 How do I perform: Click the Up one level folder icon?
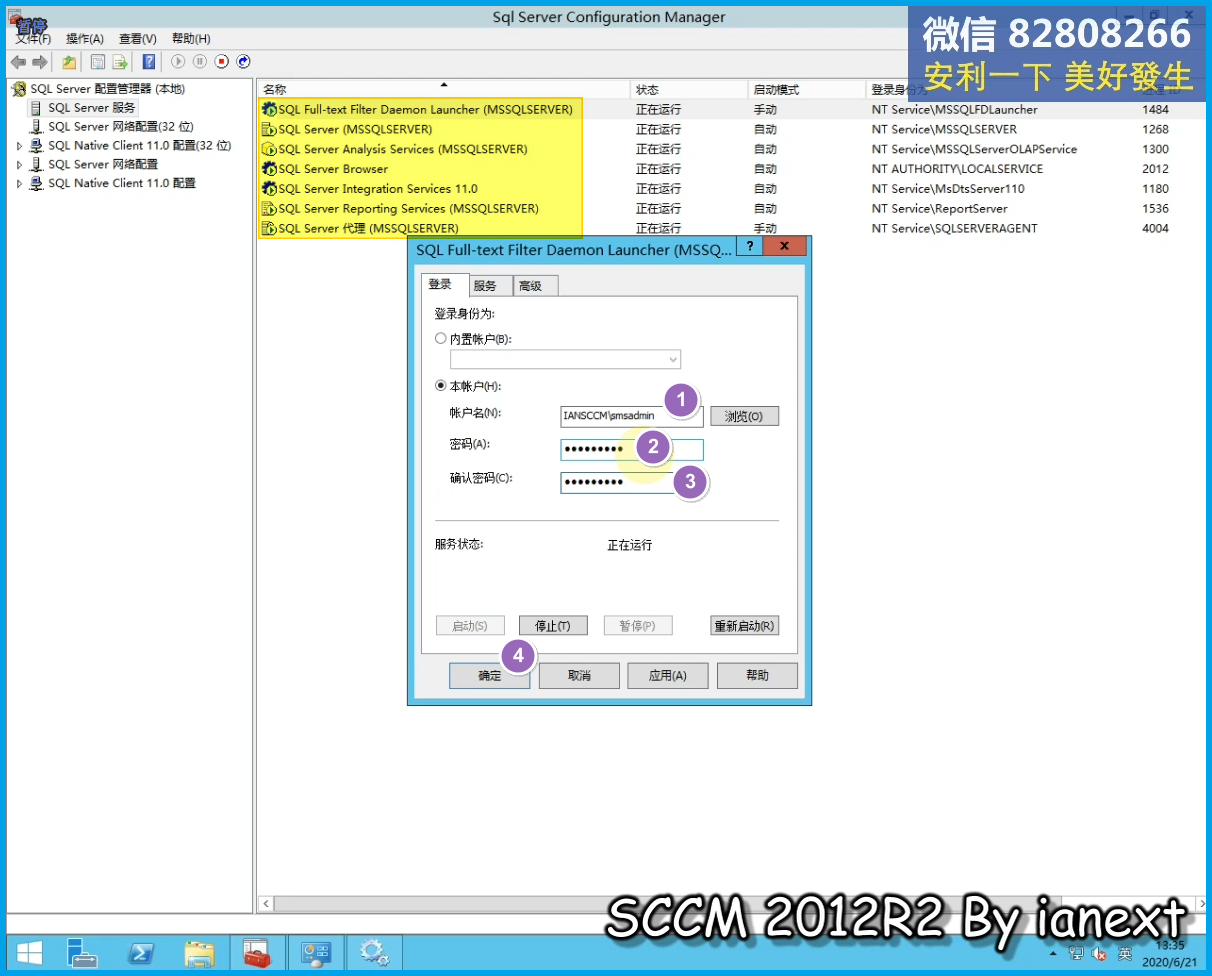click(69, 62)
